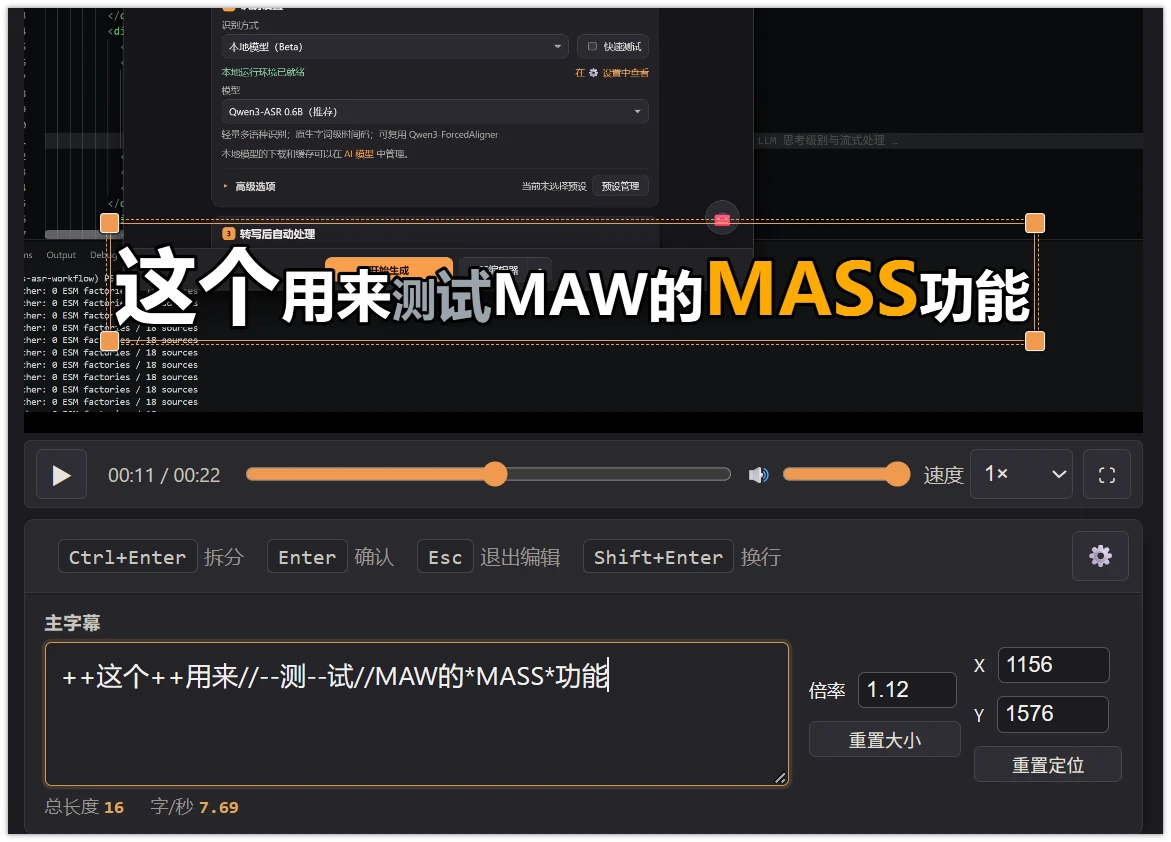Open the playback speed 1× dropdown
The height and width of the screenshot is (842, 1171).
1021,474
